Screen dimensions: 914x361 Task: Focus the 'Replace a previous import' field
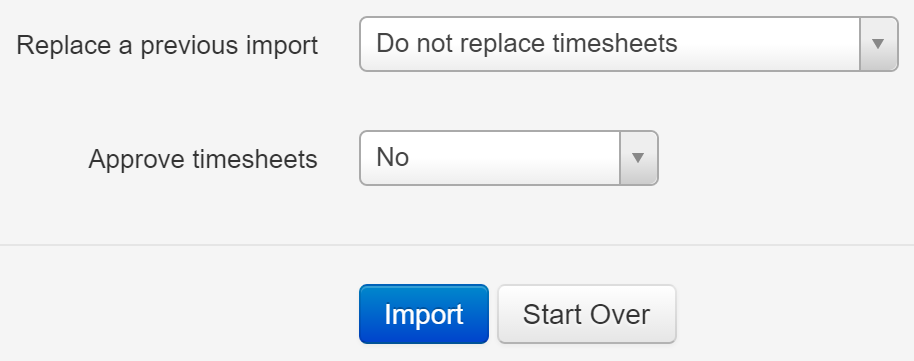pos(628,44)
